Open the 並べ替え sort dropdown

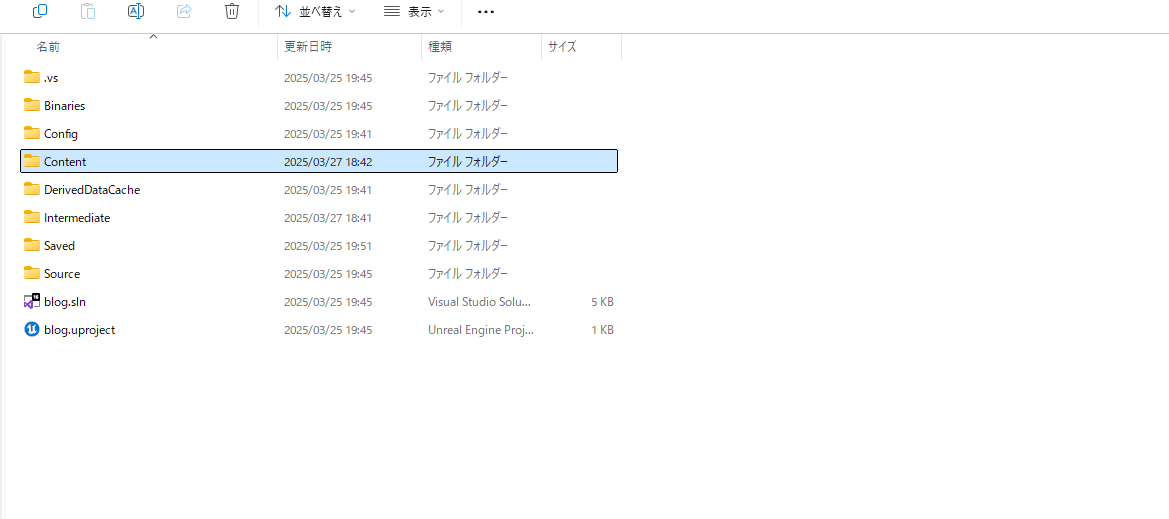tap(315, 11)
